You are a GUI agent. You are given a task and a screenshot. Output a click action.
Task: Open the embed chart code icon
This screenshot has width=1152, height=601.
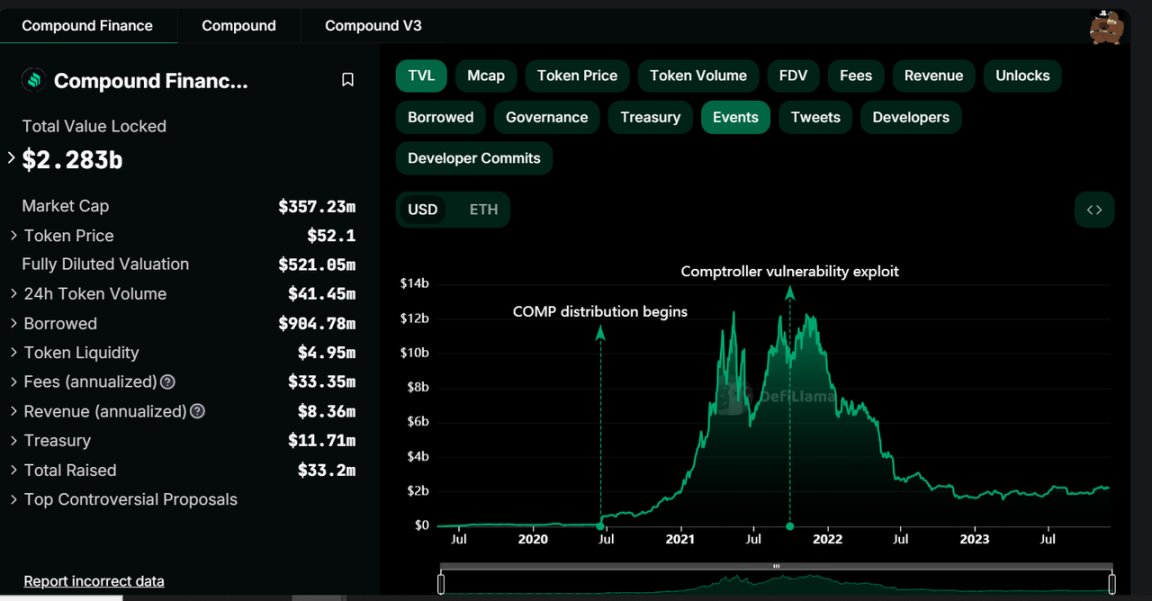(x=1094, y=209)
